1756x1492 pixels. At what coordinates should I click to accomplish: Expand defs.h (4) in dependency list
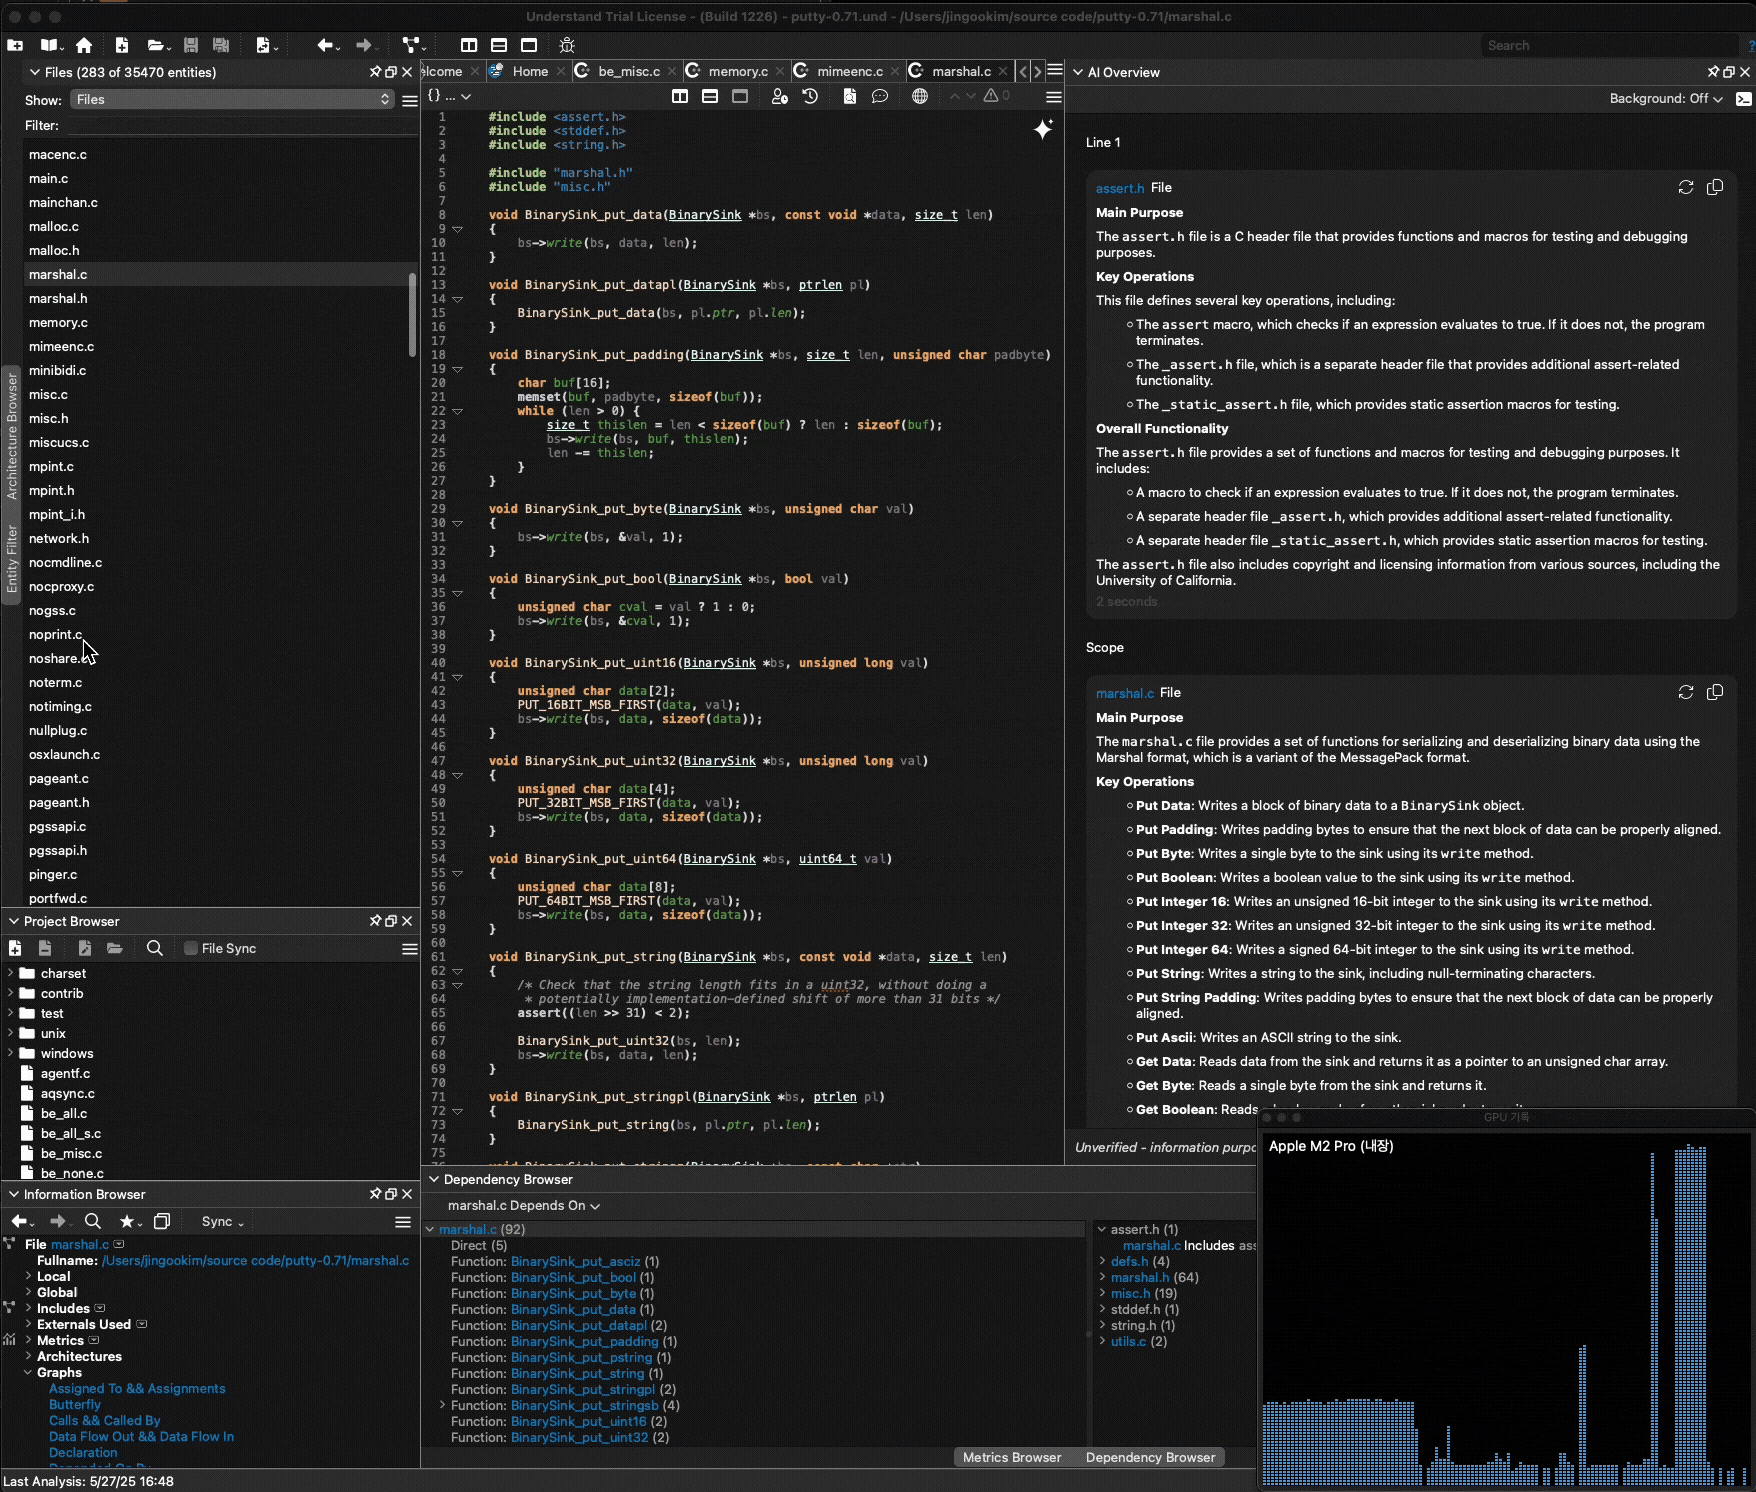point(1102,1261)
